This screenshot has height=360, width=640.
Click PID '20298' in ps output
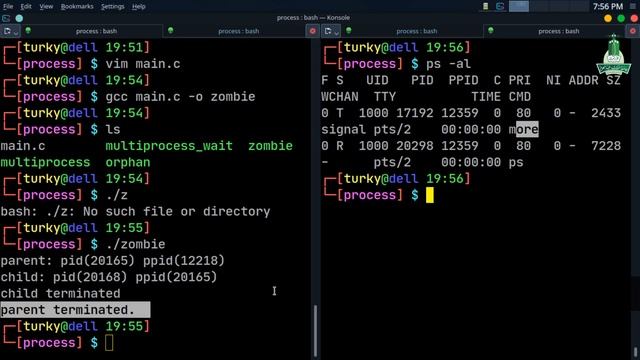[415, 146]
